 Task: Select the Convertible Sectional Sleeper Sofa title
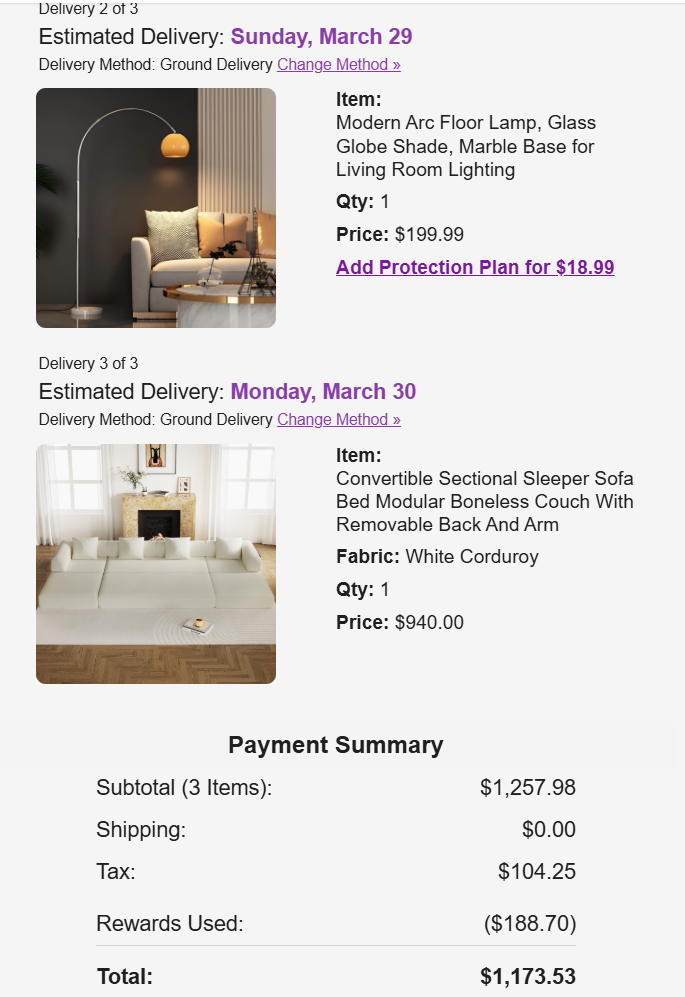[x=484, y=502]
